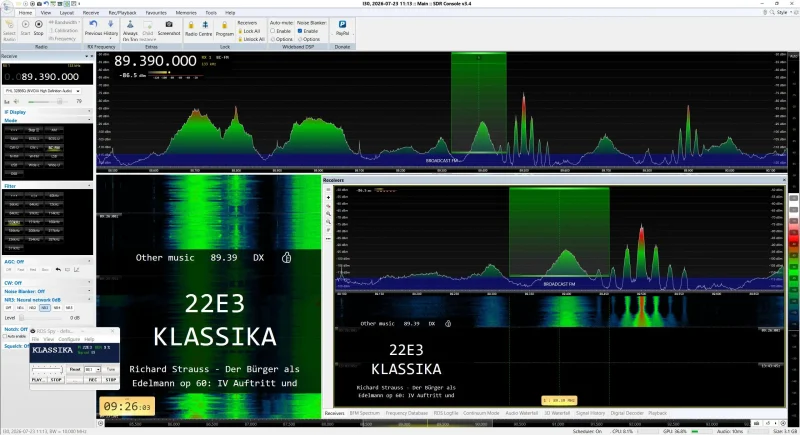Open the audio output device dropdown
This screenshot has width=800, height=435.
[x=42, y=91]
